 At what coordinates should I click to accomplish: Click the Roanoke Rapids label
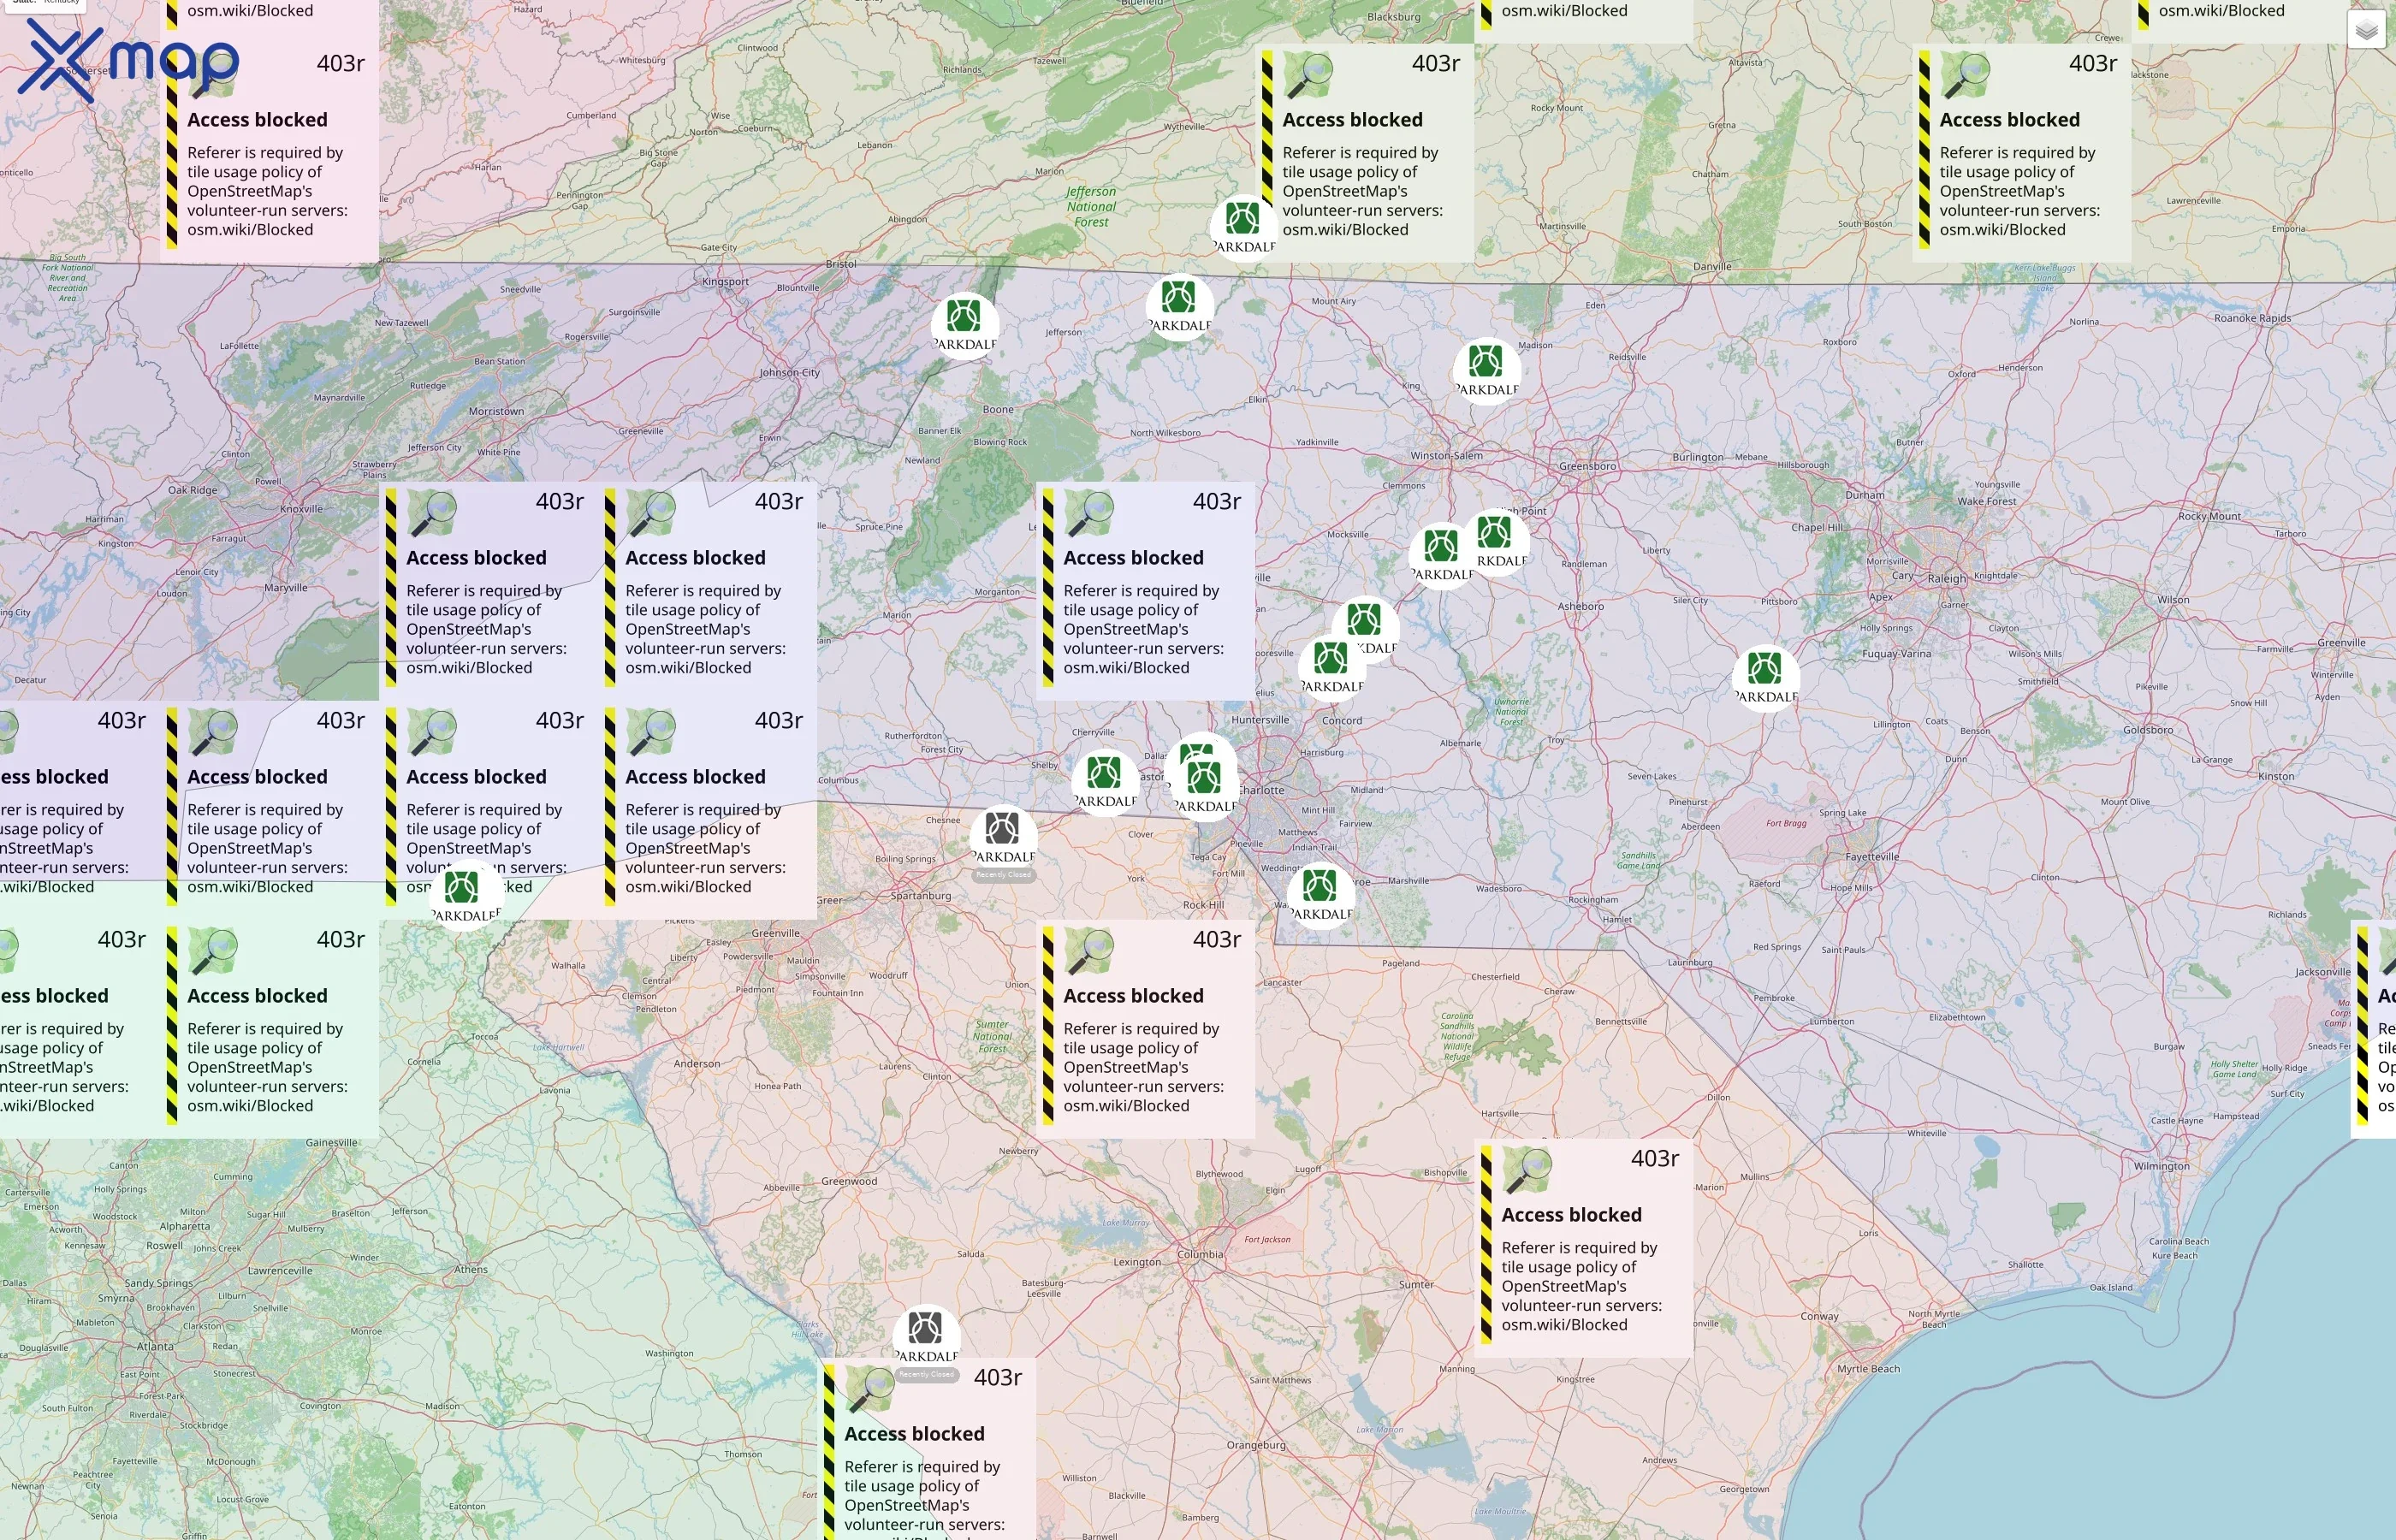point(2252,318)
